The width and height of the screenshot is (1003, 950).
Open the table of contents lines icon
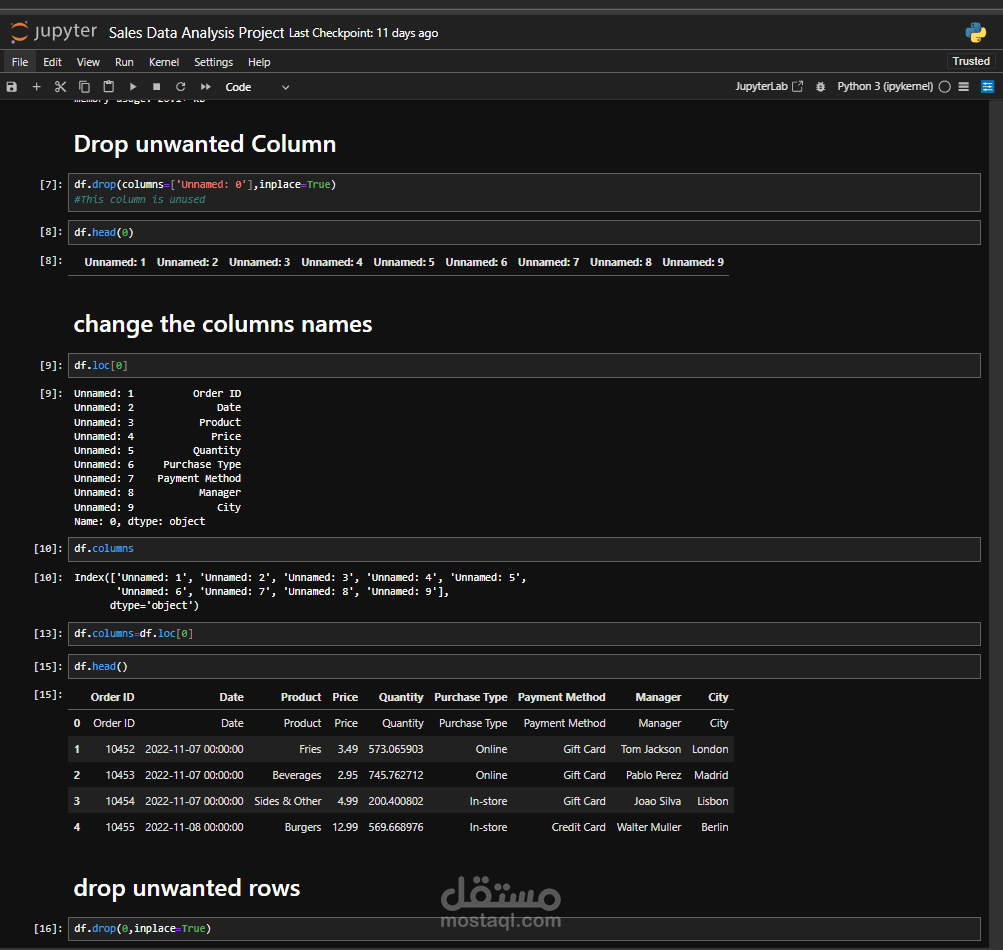964,87
